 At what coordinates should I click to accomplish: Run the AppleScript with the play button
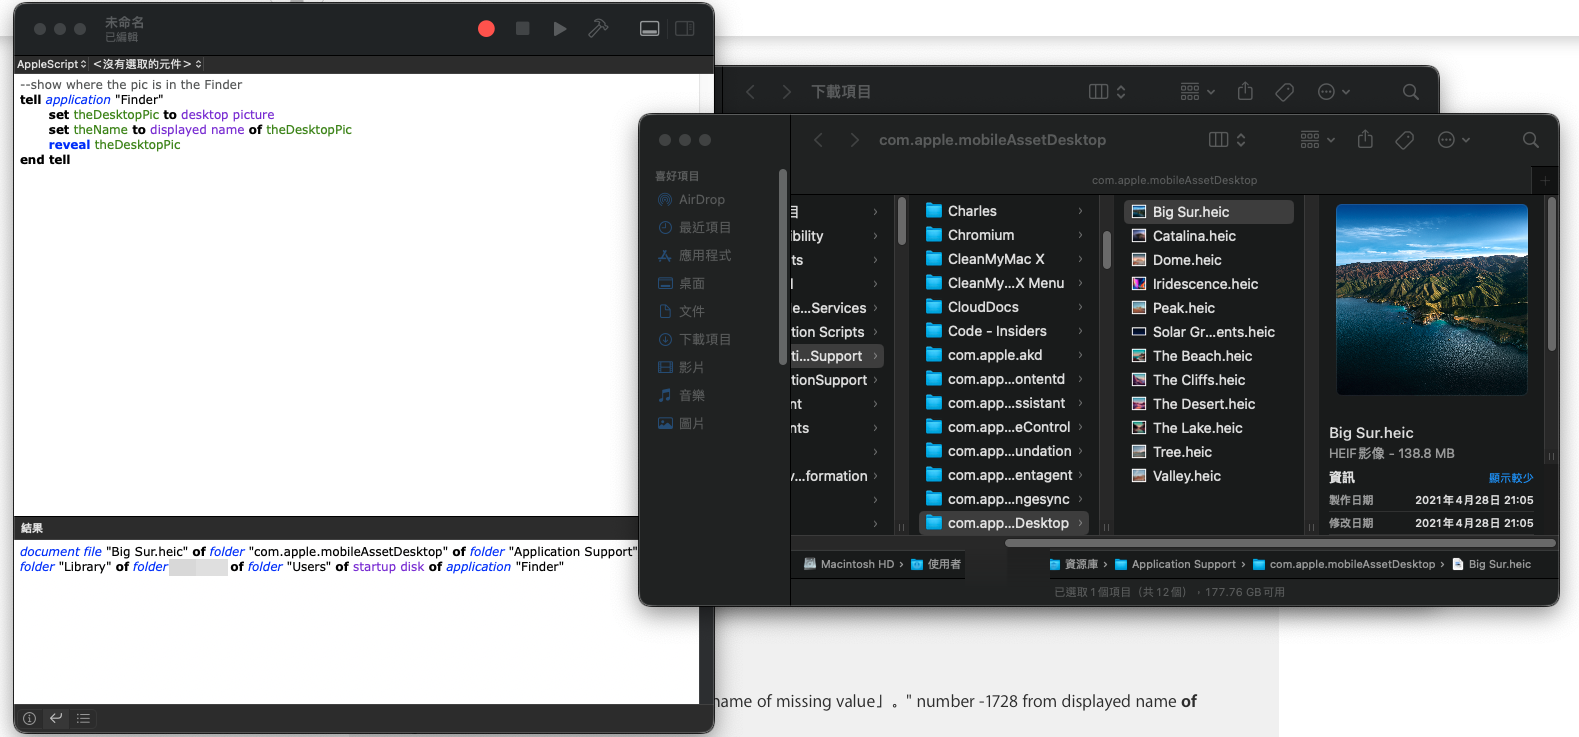click(x=560, y=29)
